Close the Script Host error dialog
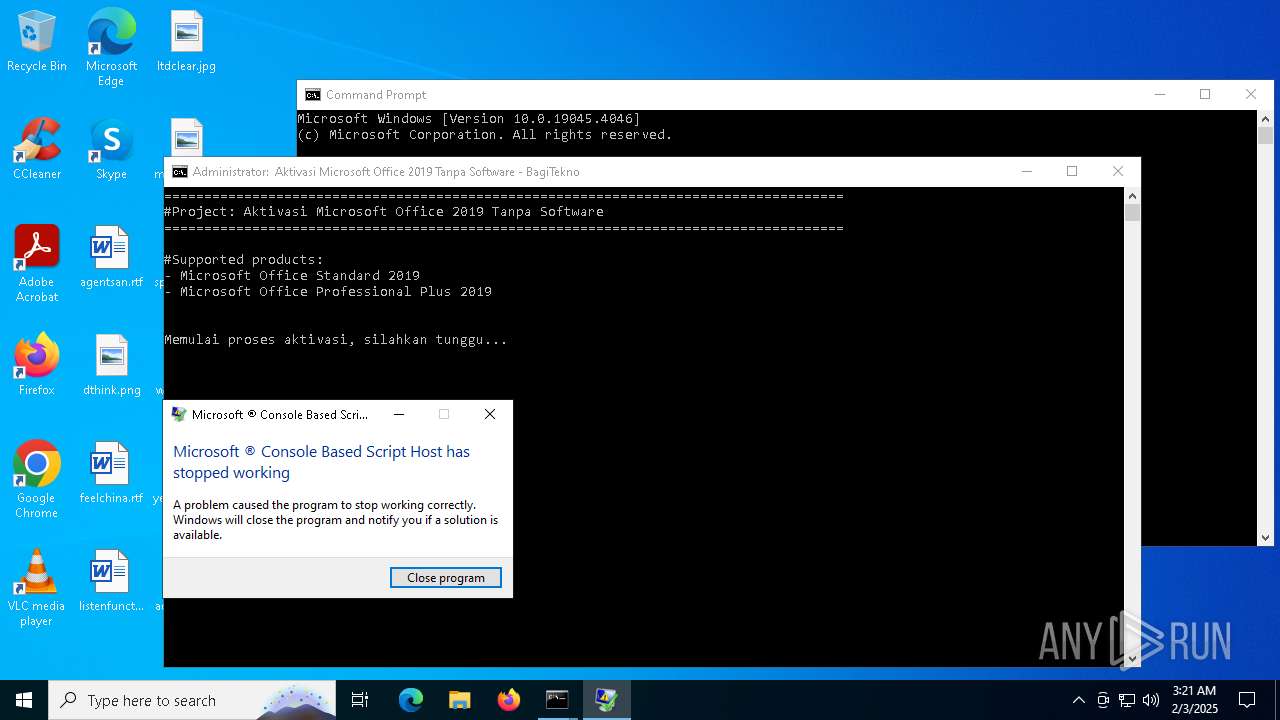Image resolution: width=1280 pixels, height=720 pixels. [x=490, y=414]
